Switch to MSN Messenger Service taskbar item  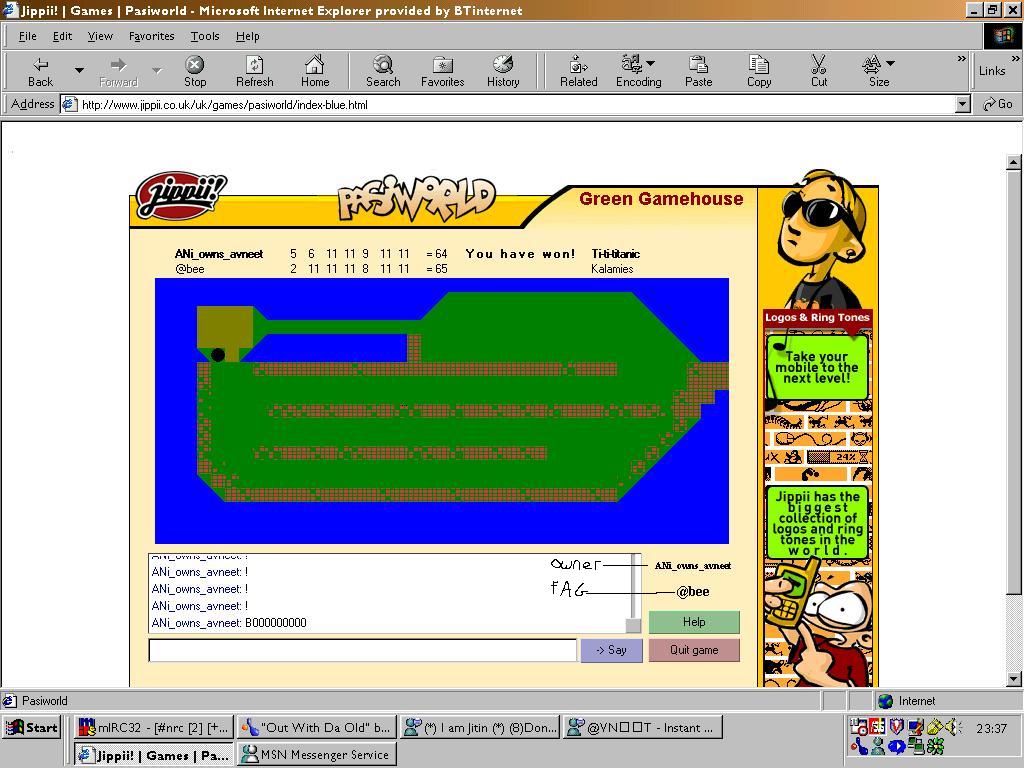click(x=316, y=755)
